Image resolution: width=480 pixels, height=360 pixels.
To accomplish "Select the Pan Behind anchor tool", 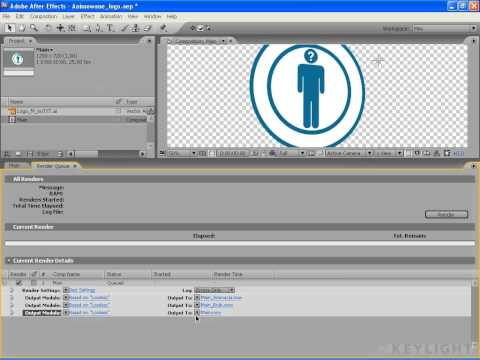I will click(60, 28).
